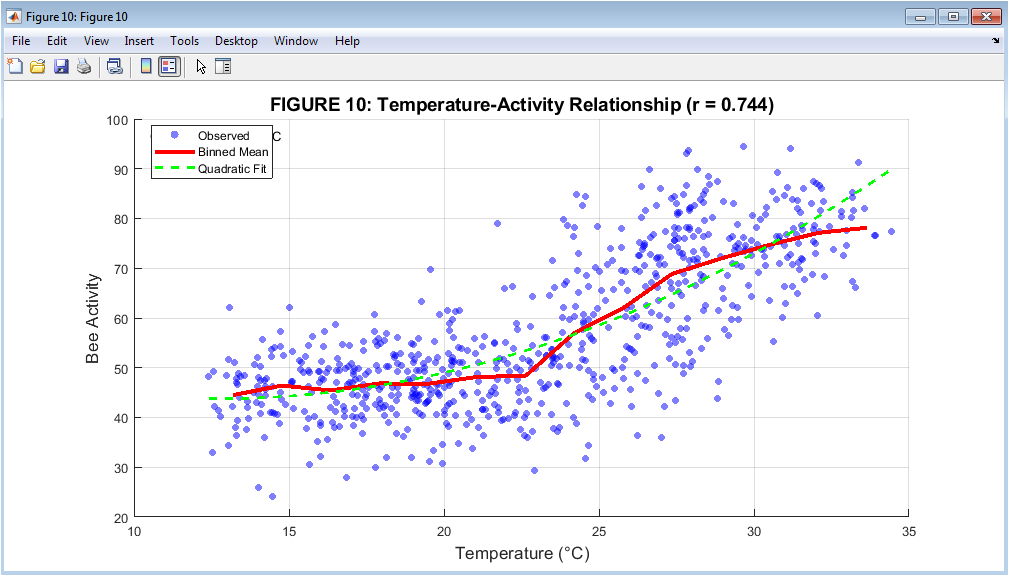Expand the Window menu
The image size is (1009, 576).
(296, 41)
